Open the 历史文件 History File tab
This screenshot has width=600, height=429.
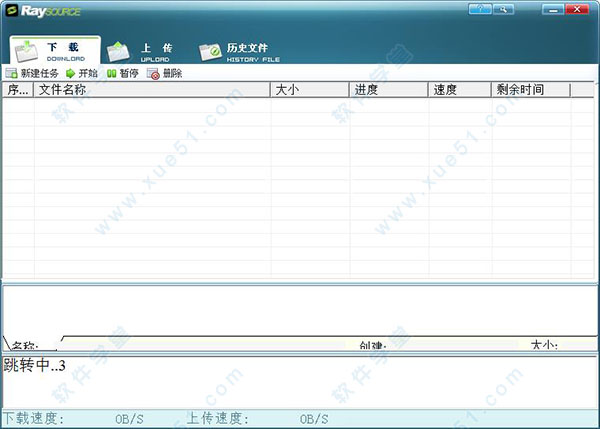[x=240, y=52]
